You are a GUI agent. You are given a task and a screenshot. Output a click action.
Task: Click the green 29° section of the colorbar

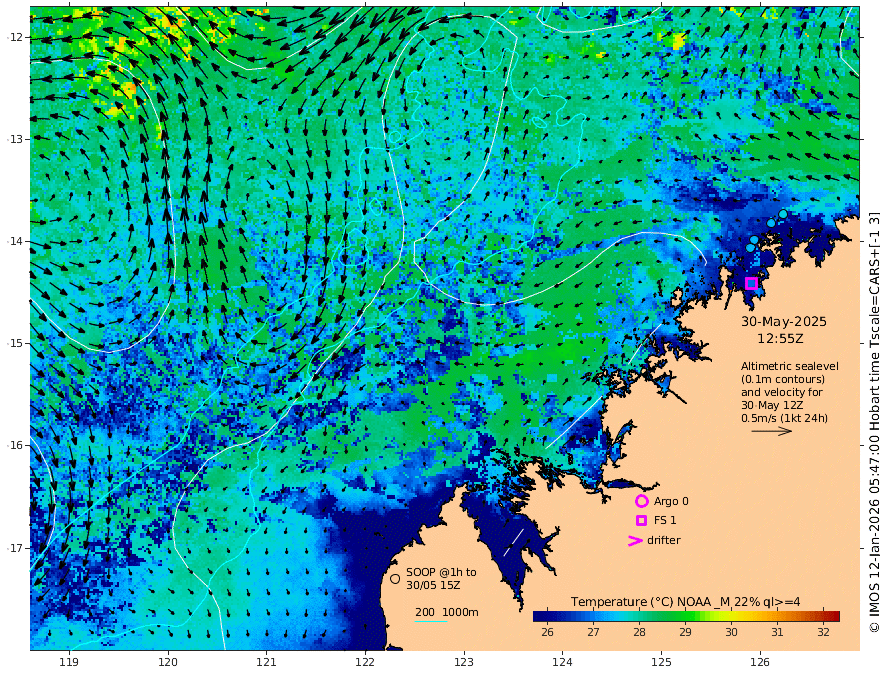point(685,616)
